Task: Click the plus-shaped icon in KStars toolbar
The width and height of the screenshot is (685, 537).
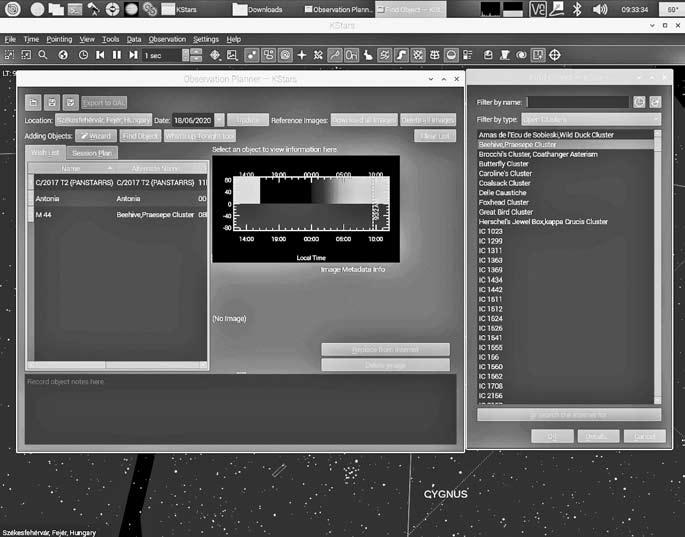Action: (301, 55)
